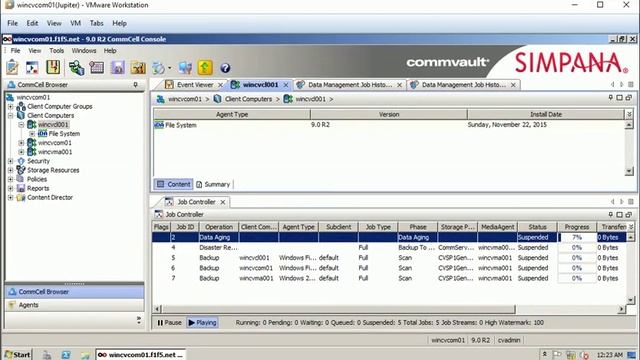Viewport: 640px width, 360px height.
Task: Click the green computers with shield toolbar icon
Action: coord(76,67)
